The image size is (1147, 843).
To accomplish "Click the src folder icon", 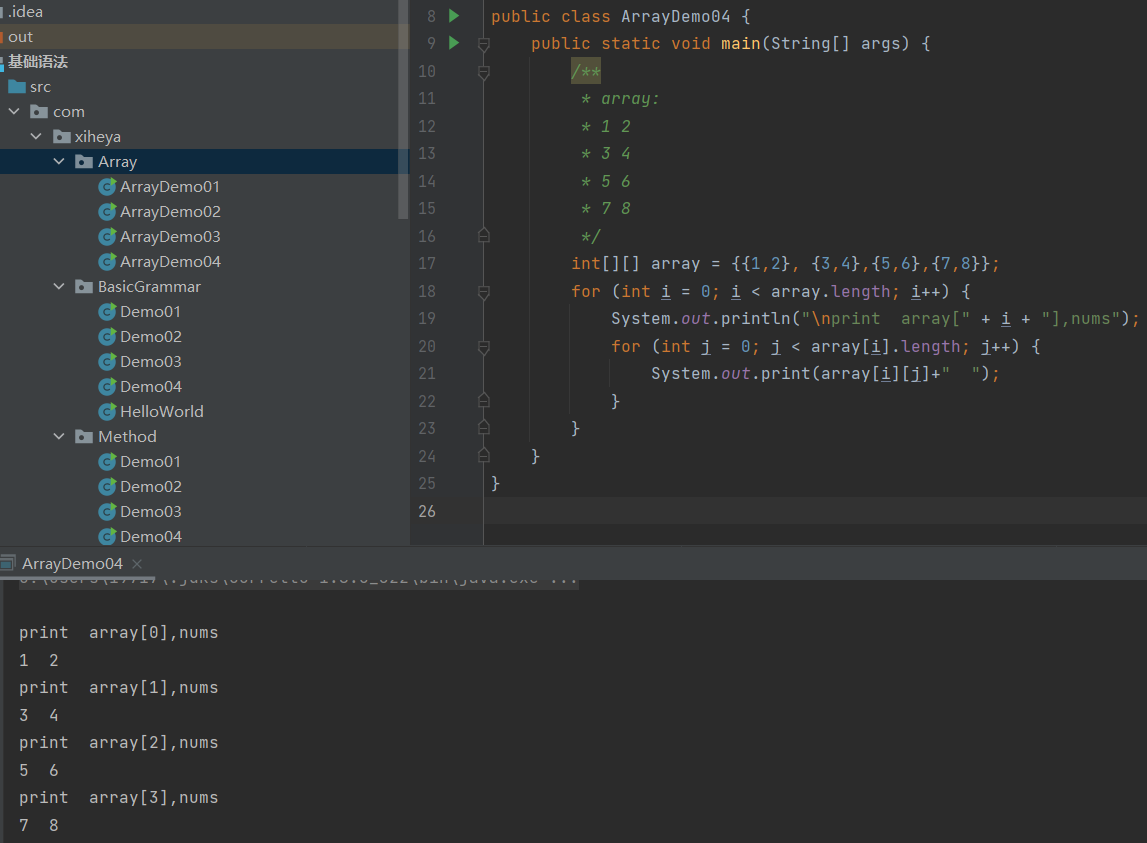I will [x=17, y=87].
